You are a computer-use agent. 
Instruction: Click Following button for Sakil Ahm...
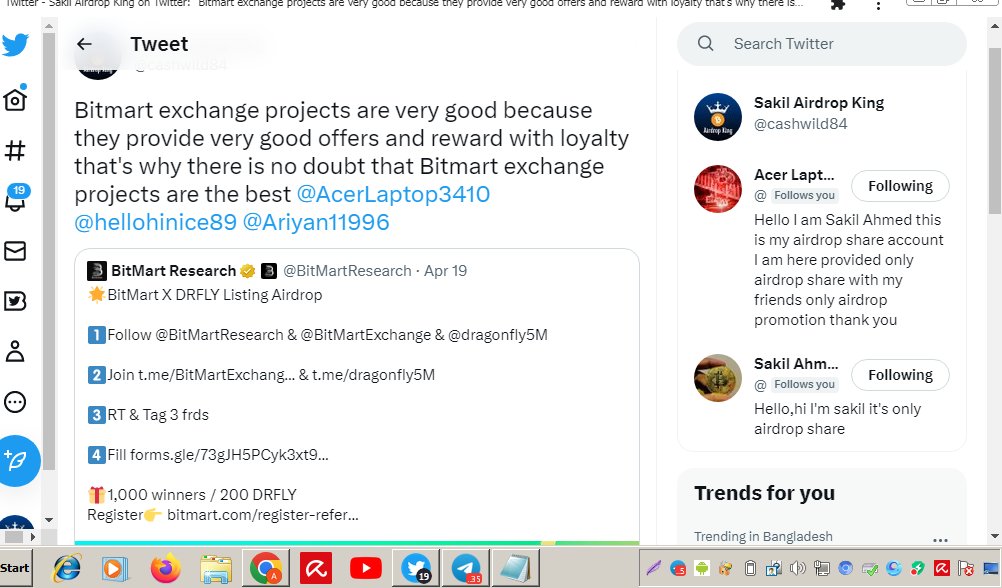[x=900, y=375]
